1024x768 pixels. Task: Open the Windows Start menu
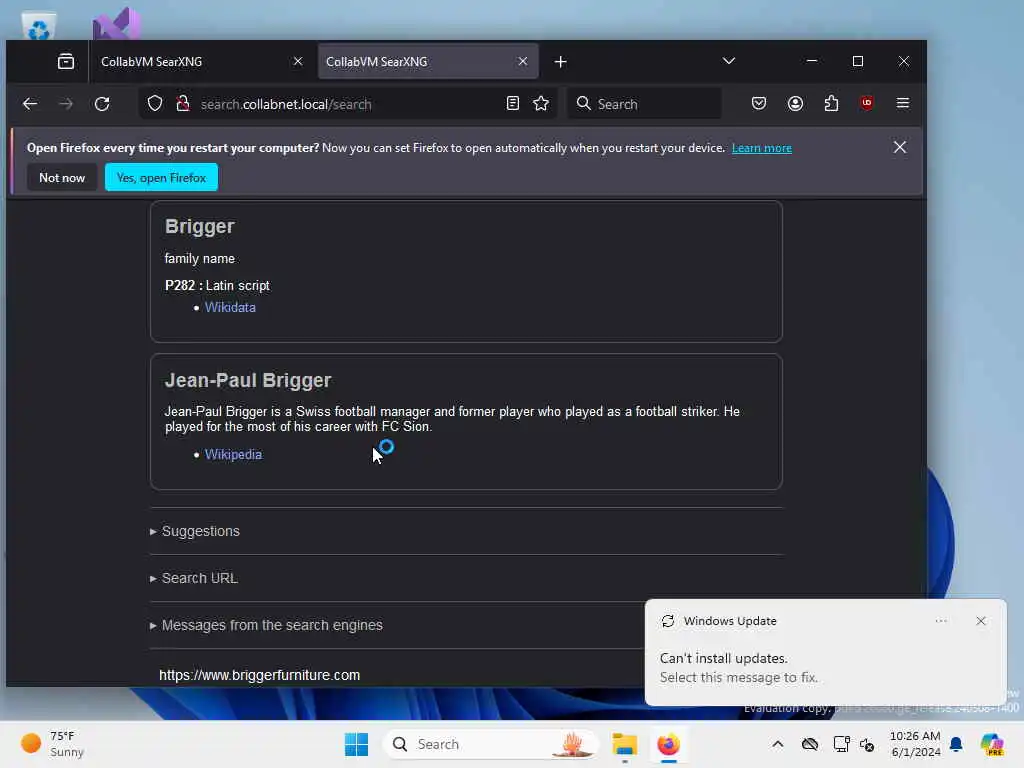(x=357, y=744)
